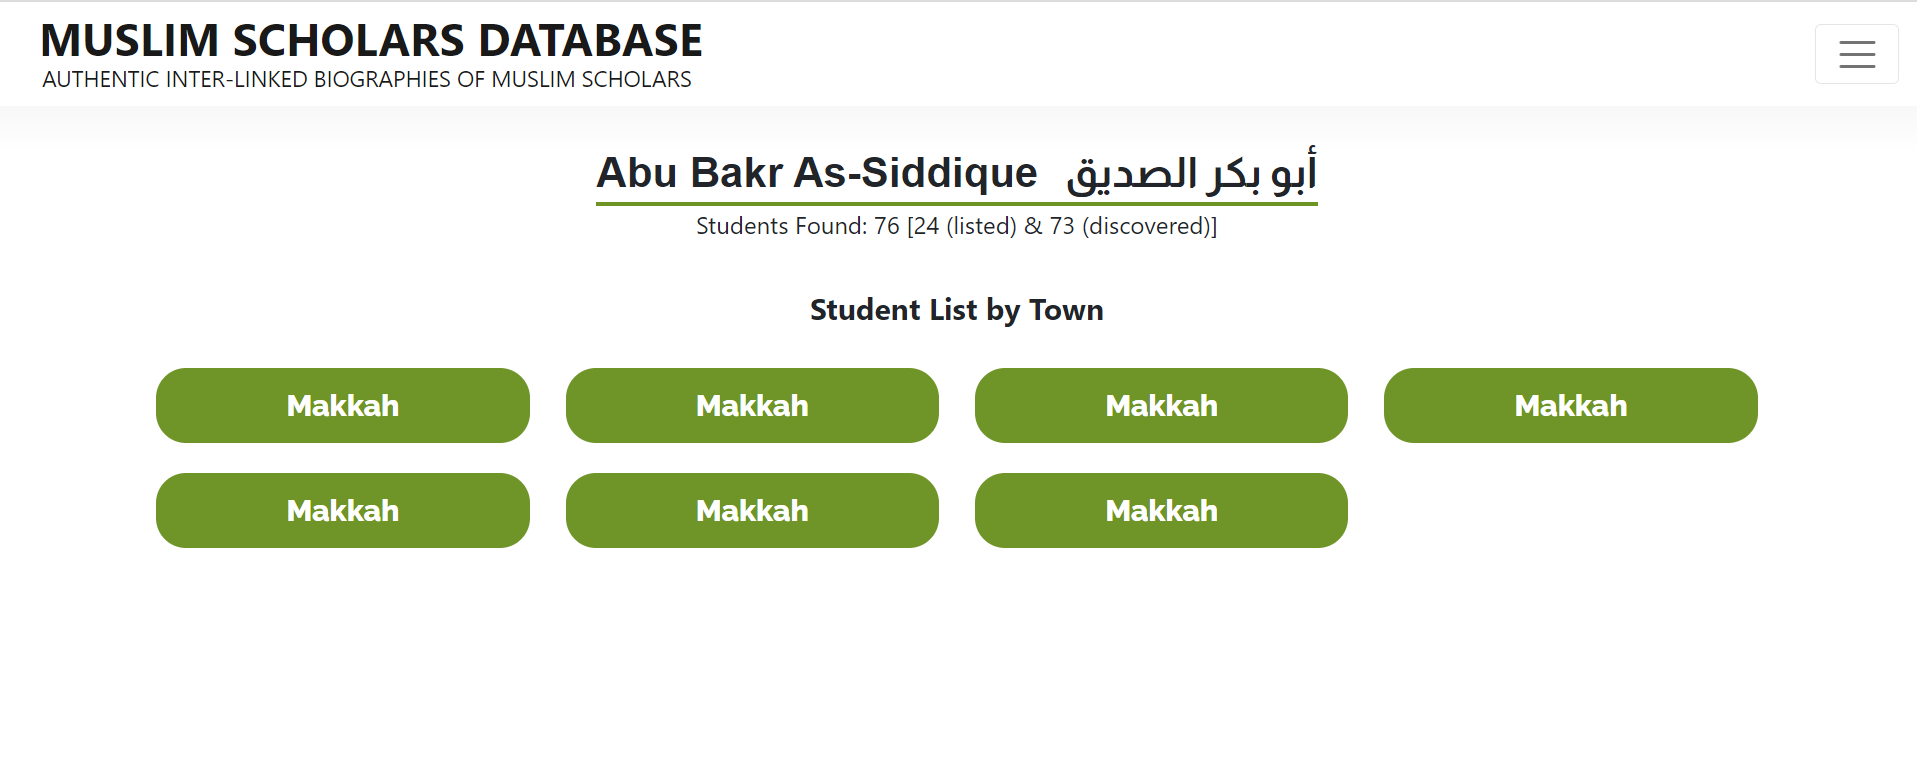
Task: Open second Makkah button in bottom row
Action: click(x=752, y=510)
